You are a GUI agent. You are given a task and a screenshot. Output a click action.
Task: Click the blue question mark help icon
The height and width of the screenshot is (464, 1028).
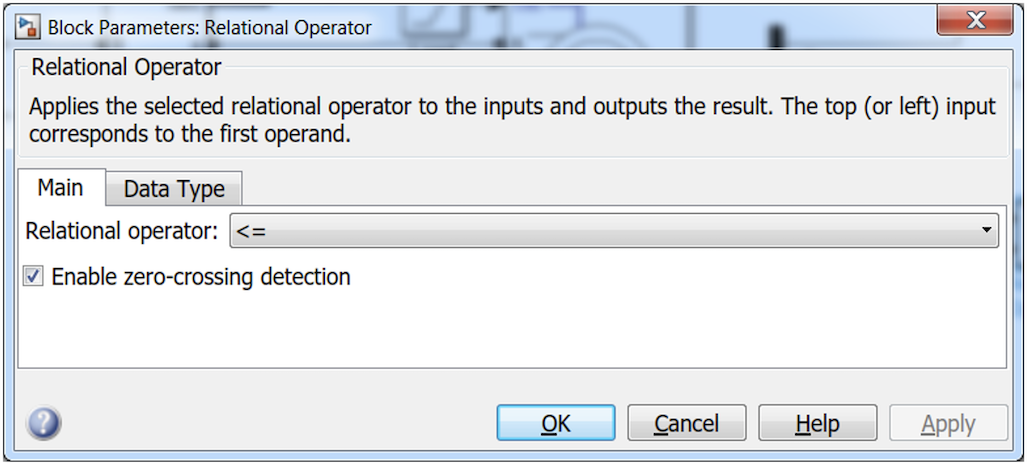tap(44, 423)
